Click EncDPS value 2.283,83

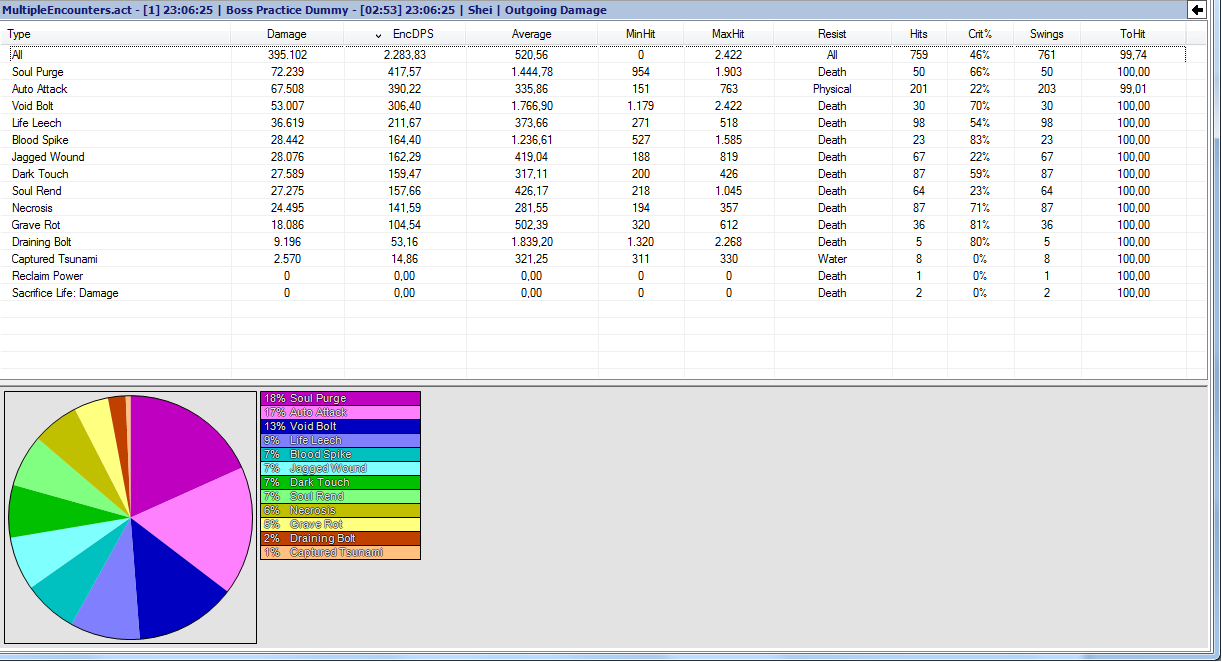pyautogui.click(x=404, y=55)
